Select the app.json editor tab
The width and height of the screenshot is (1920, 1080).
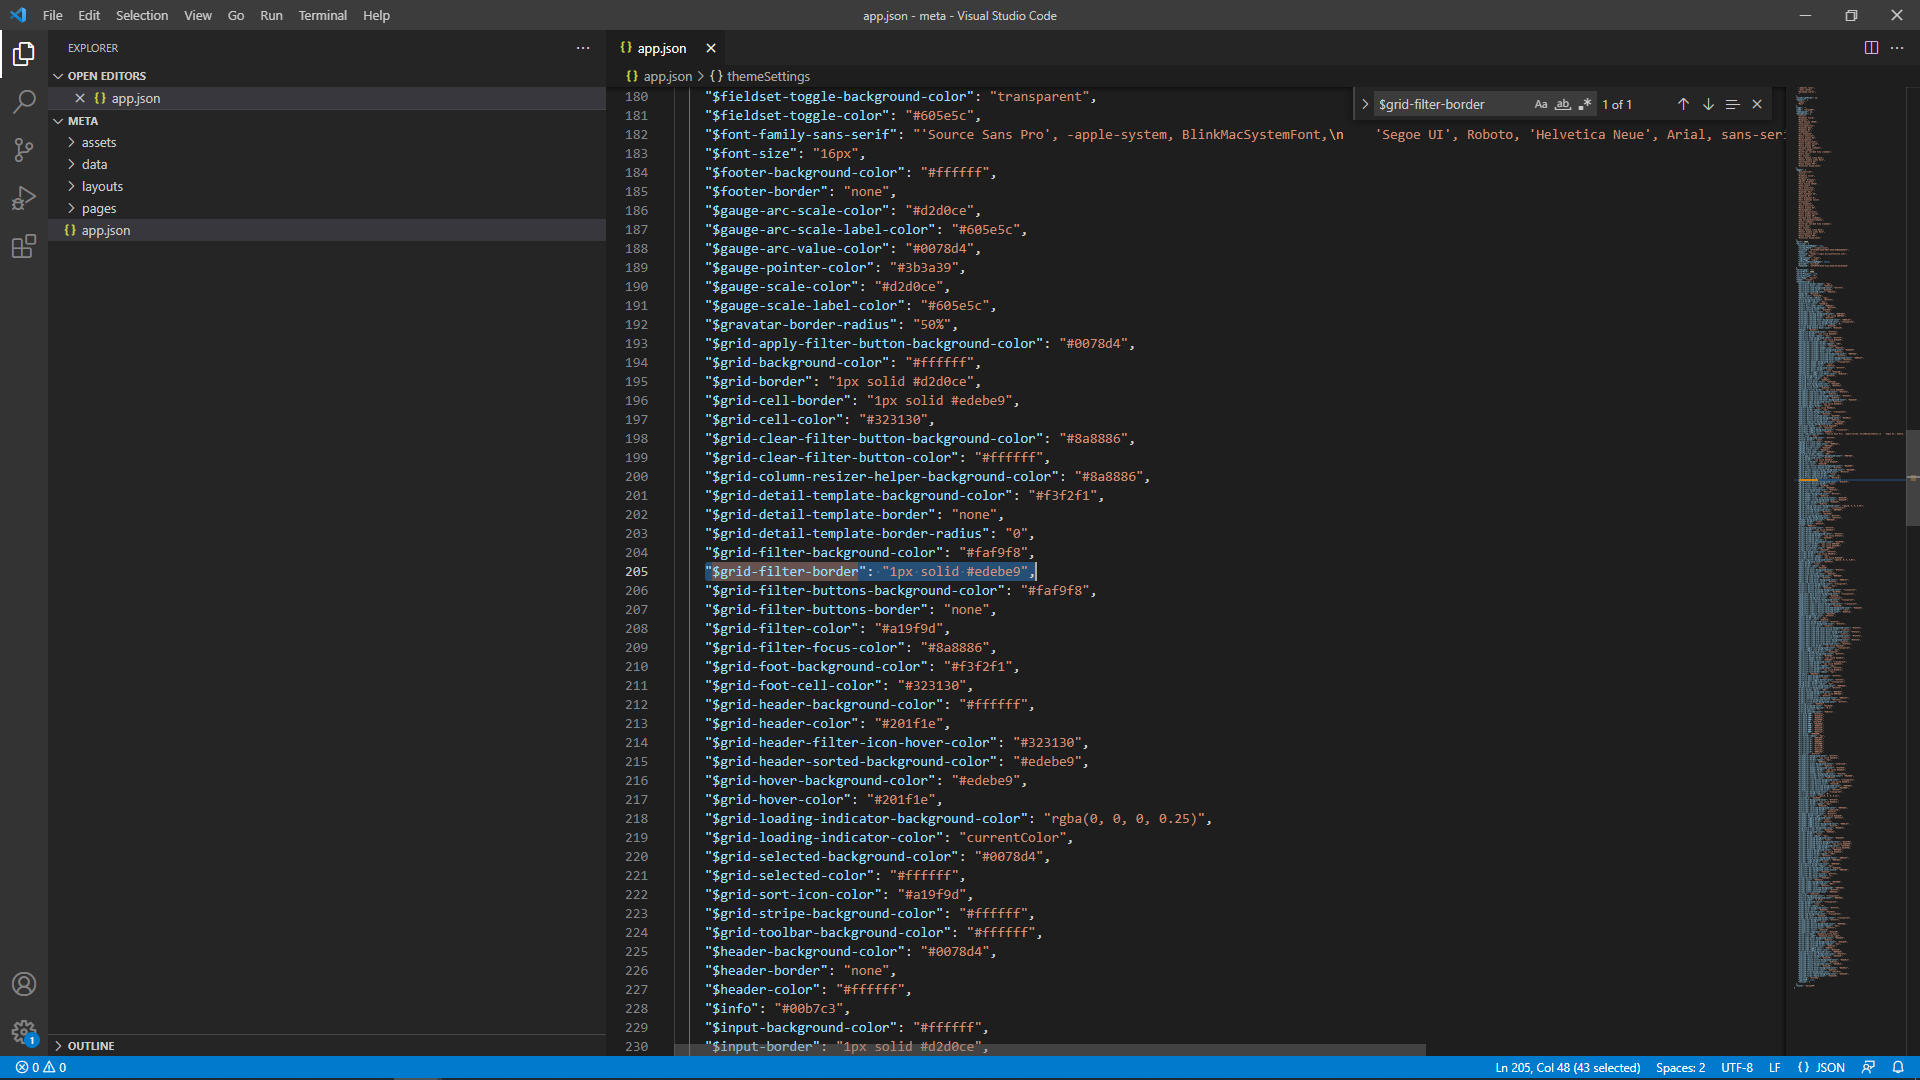660,47
